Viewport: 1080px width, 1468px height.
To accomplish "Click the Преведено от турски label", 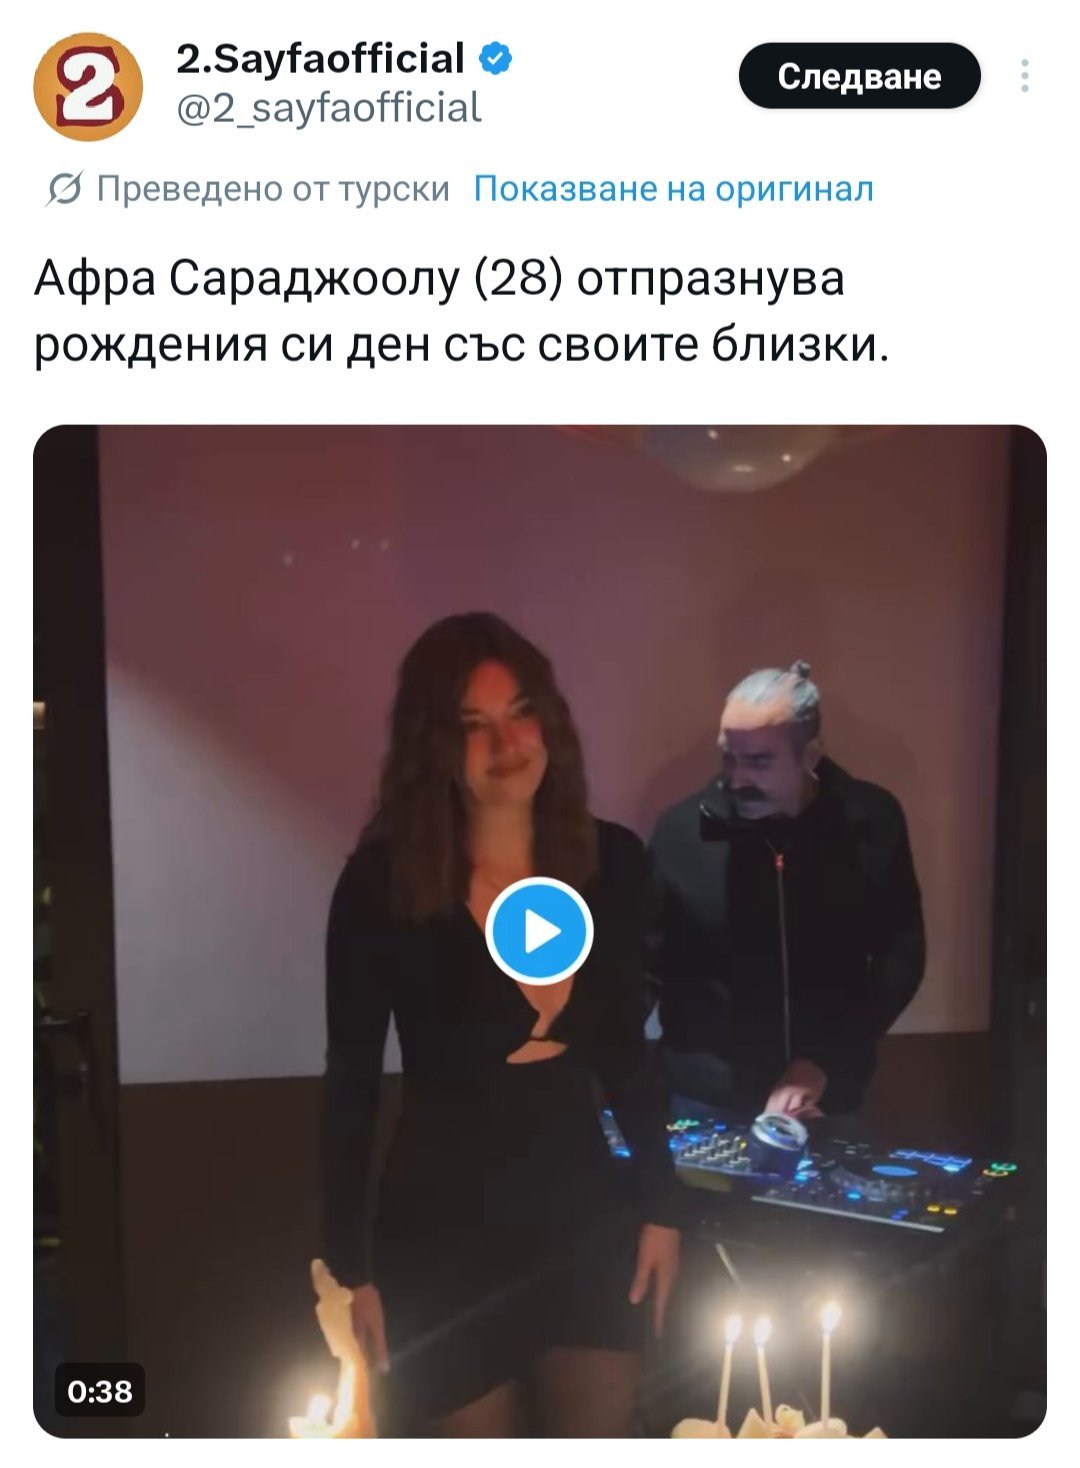I will (x=273, y=188).
